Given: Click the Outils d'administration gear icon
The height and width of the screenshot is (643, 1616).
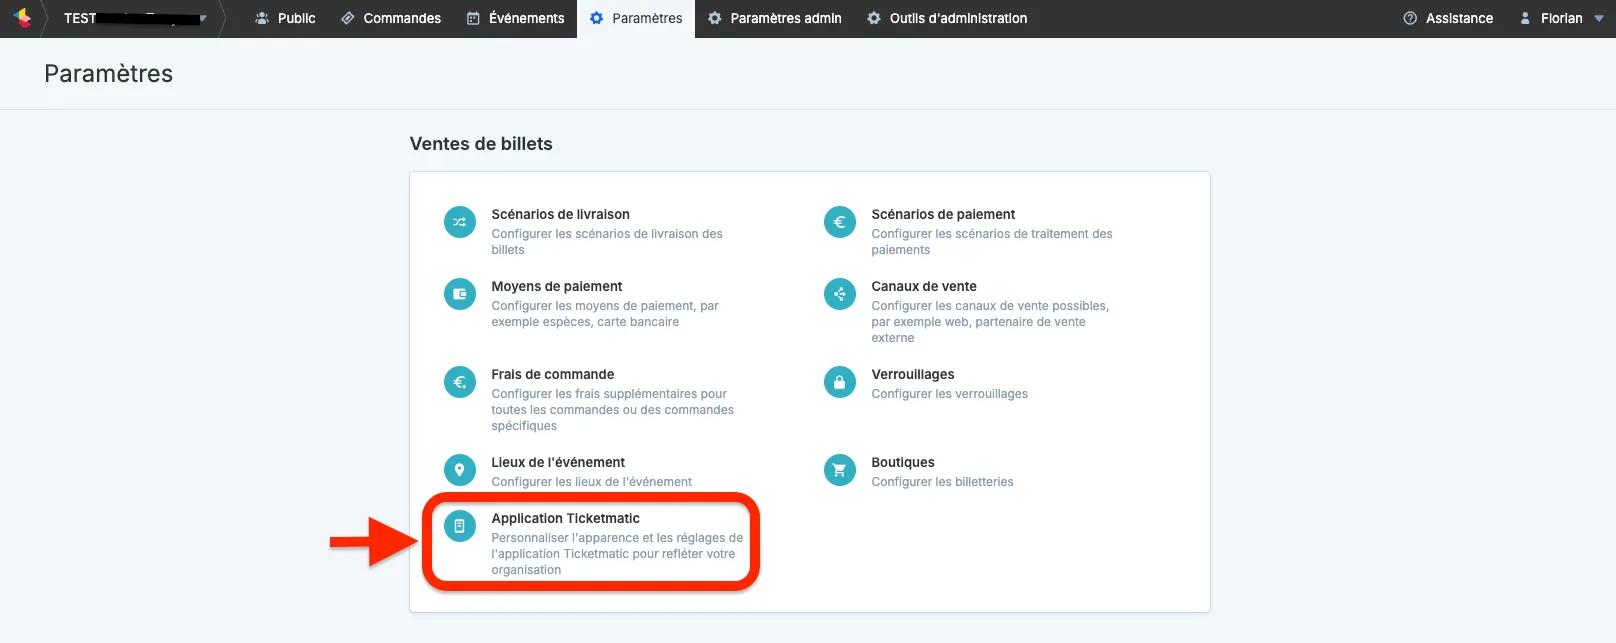Looking at the screenshot, I should tap(874, 18).
